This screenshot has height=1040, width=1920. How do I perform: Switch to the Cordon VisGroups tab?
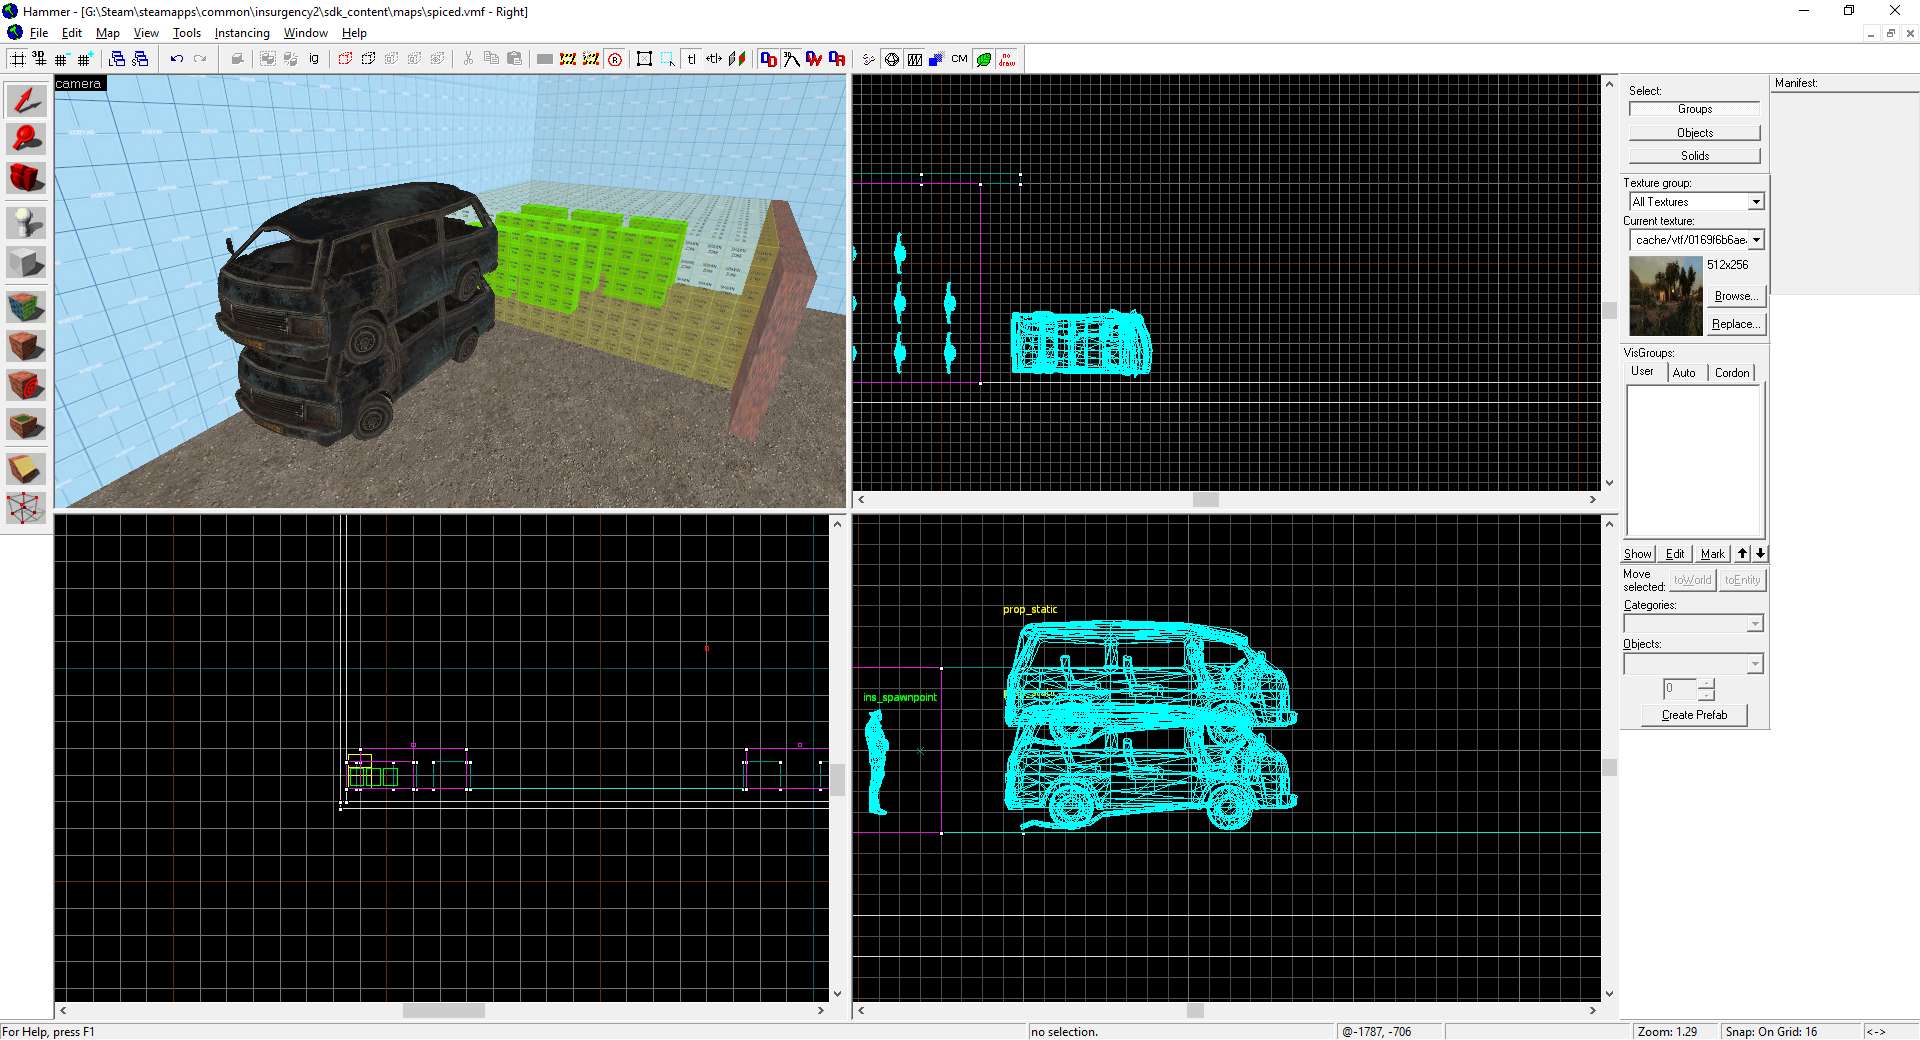pyautogui.click(x=1732, y=373)
